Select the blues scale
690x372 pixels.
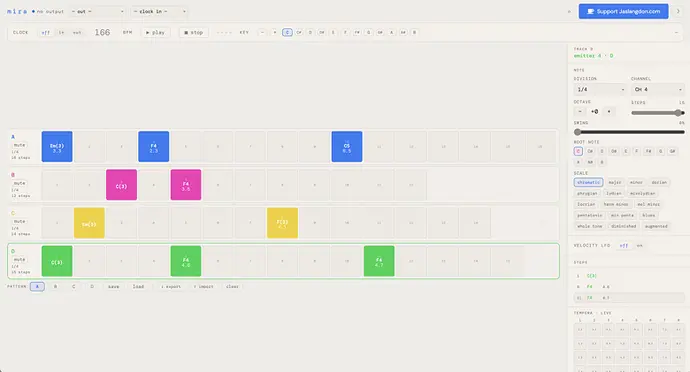(649, 215)
